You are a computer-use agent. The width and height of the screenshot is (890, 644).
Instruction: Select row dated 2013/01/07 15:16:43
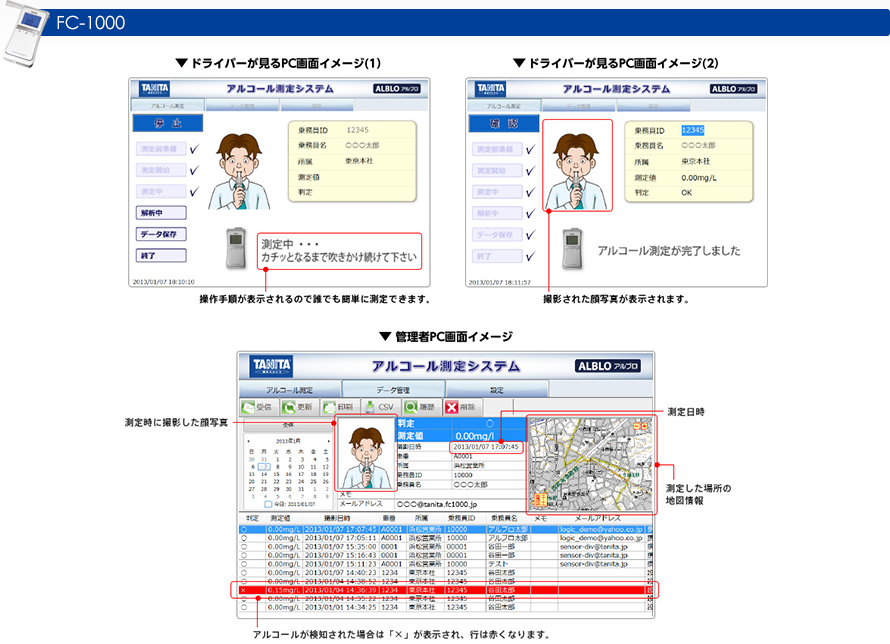click(445, 555)
